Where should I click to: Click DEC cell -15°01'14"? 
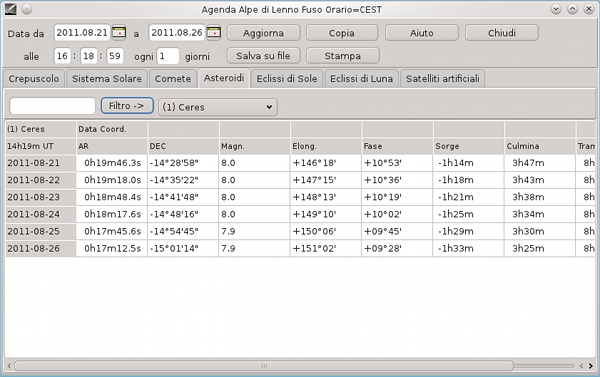(183, 248)
